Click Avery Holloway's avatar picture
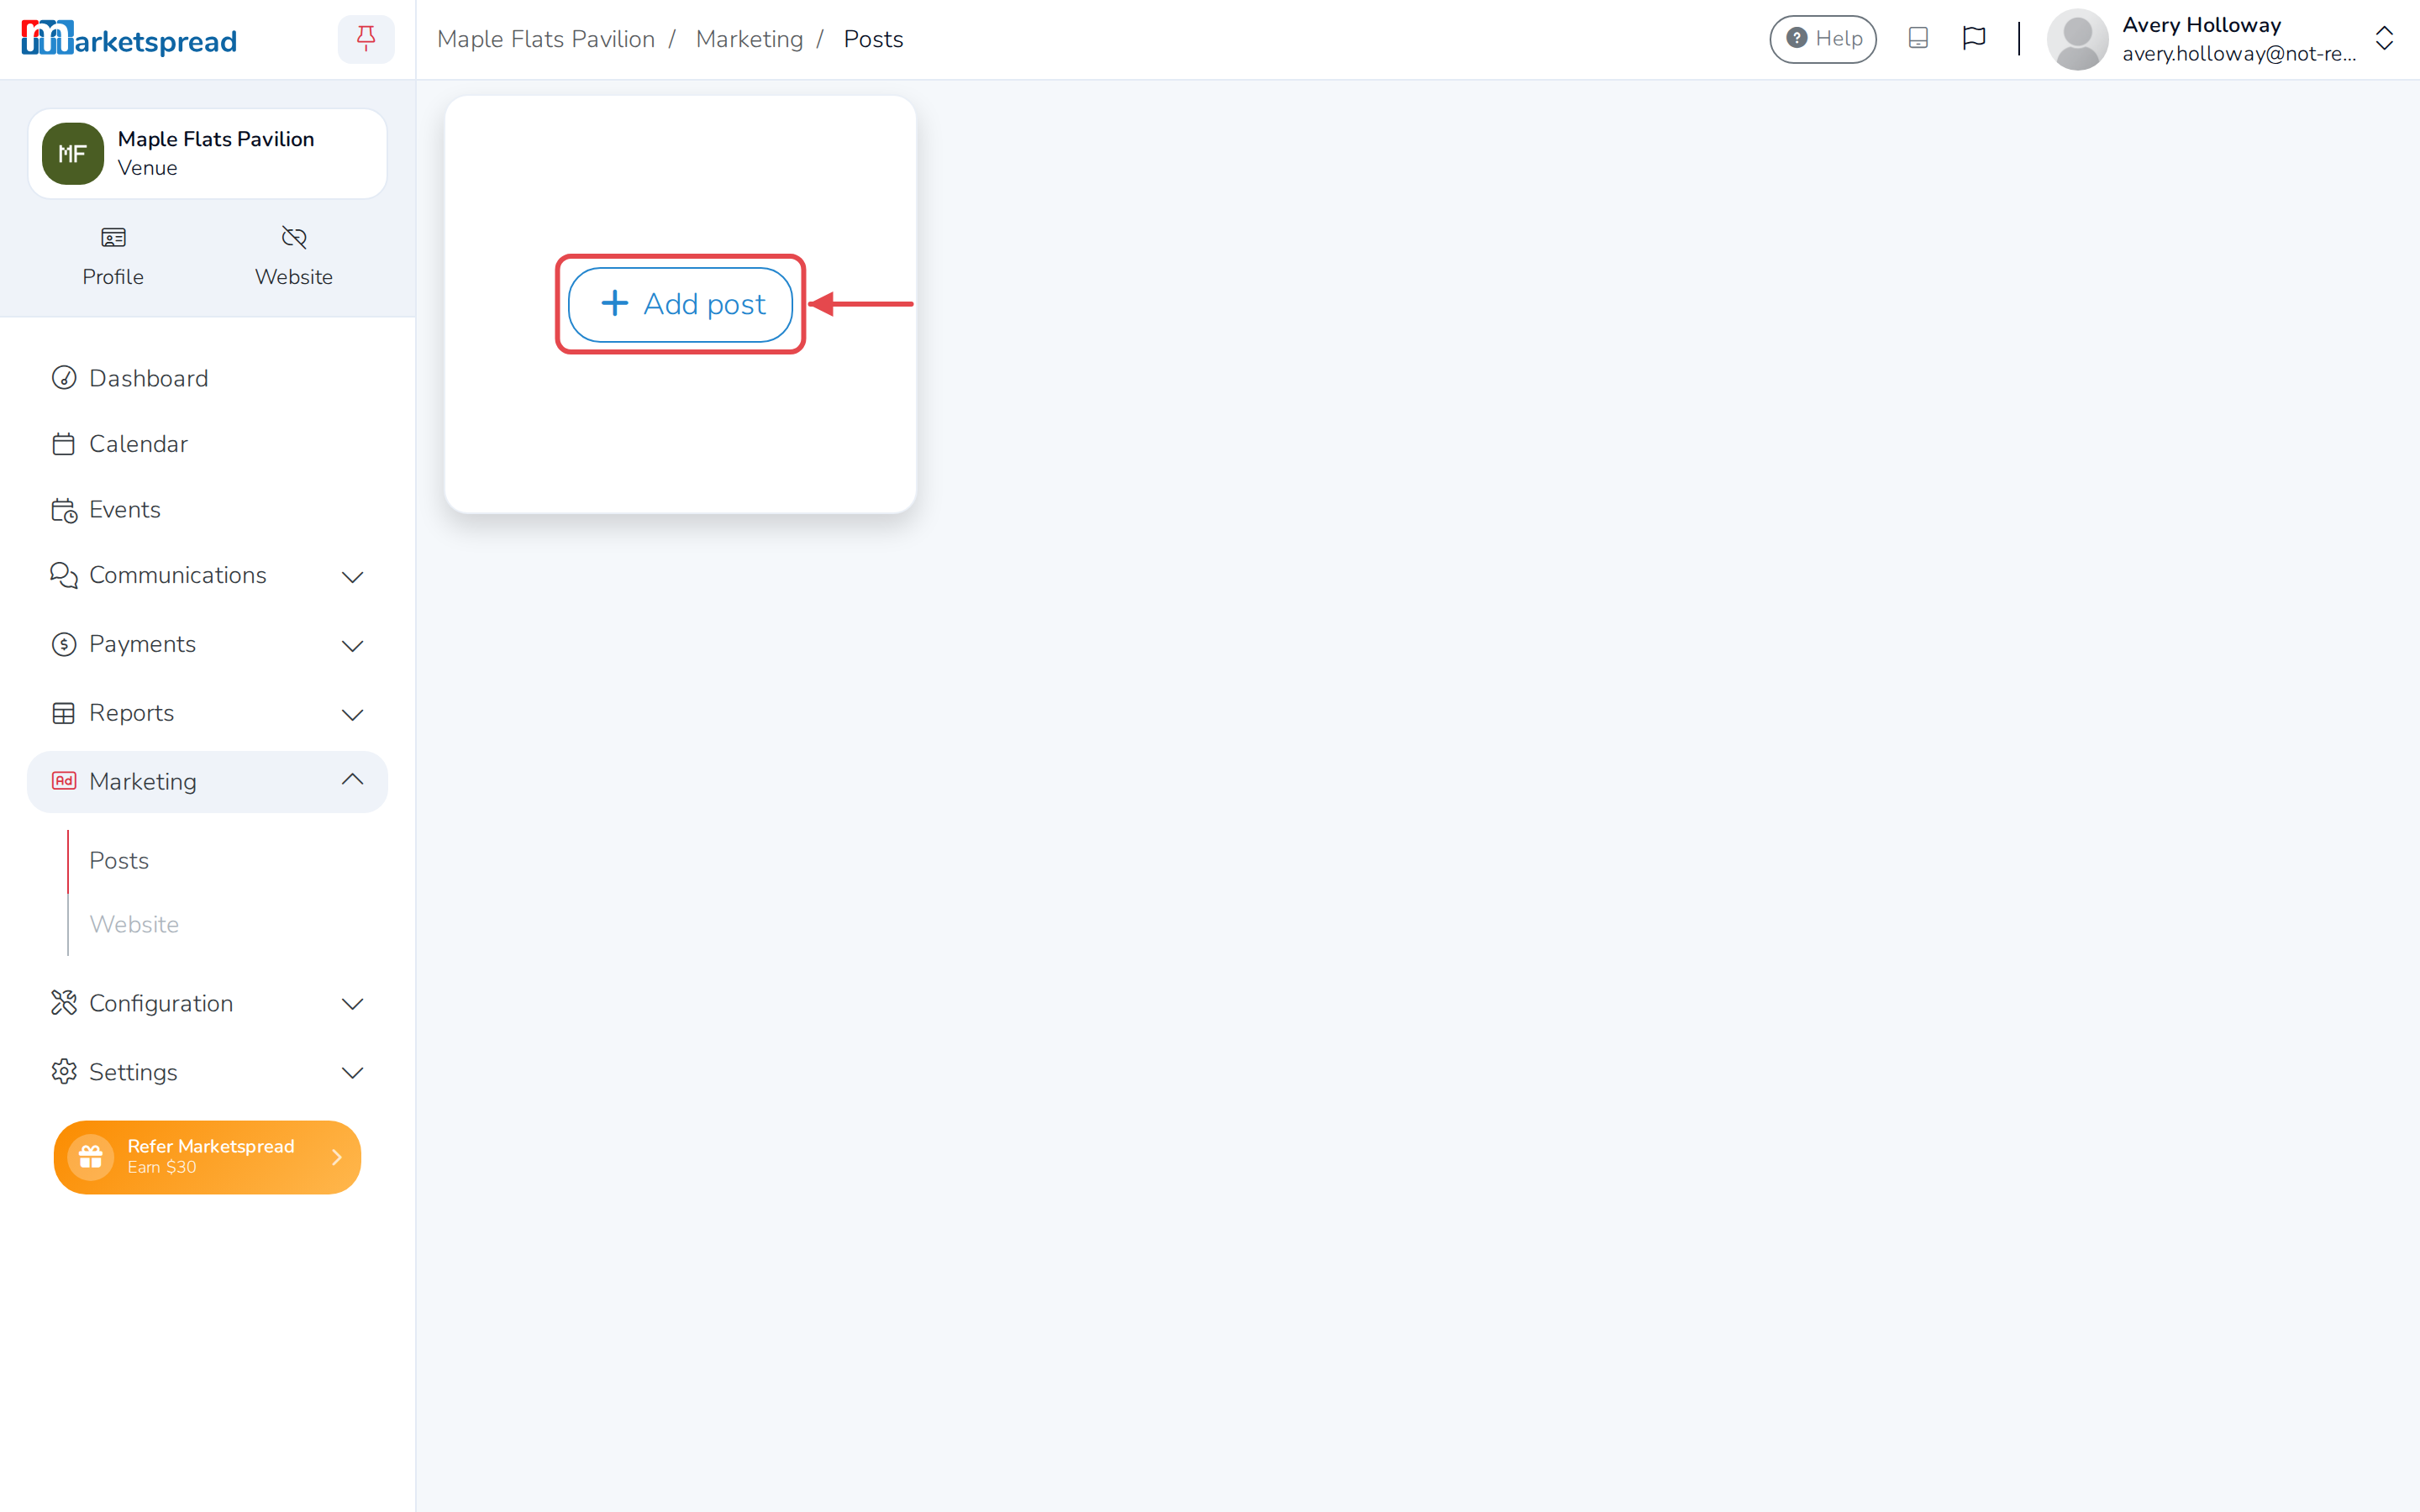2420x1512 pixels. coord(2078,39)
